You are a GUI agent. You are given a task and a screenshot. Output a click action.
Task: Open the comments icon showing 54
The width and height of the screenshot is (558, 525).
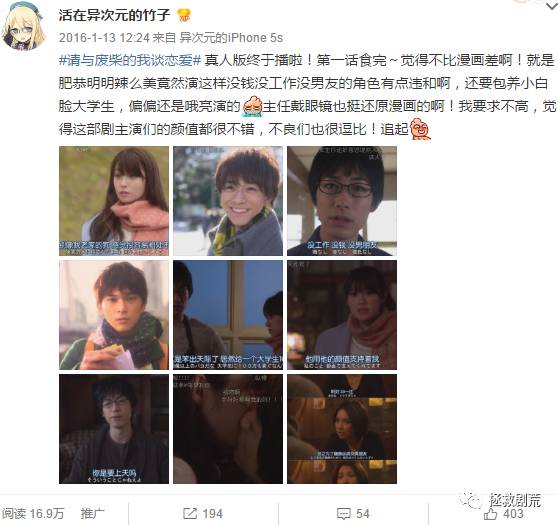344,514
